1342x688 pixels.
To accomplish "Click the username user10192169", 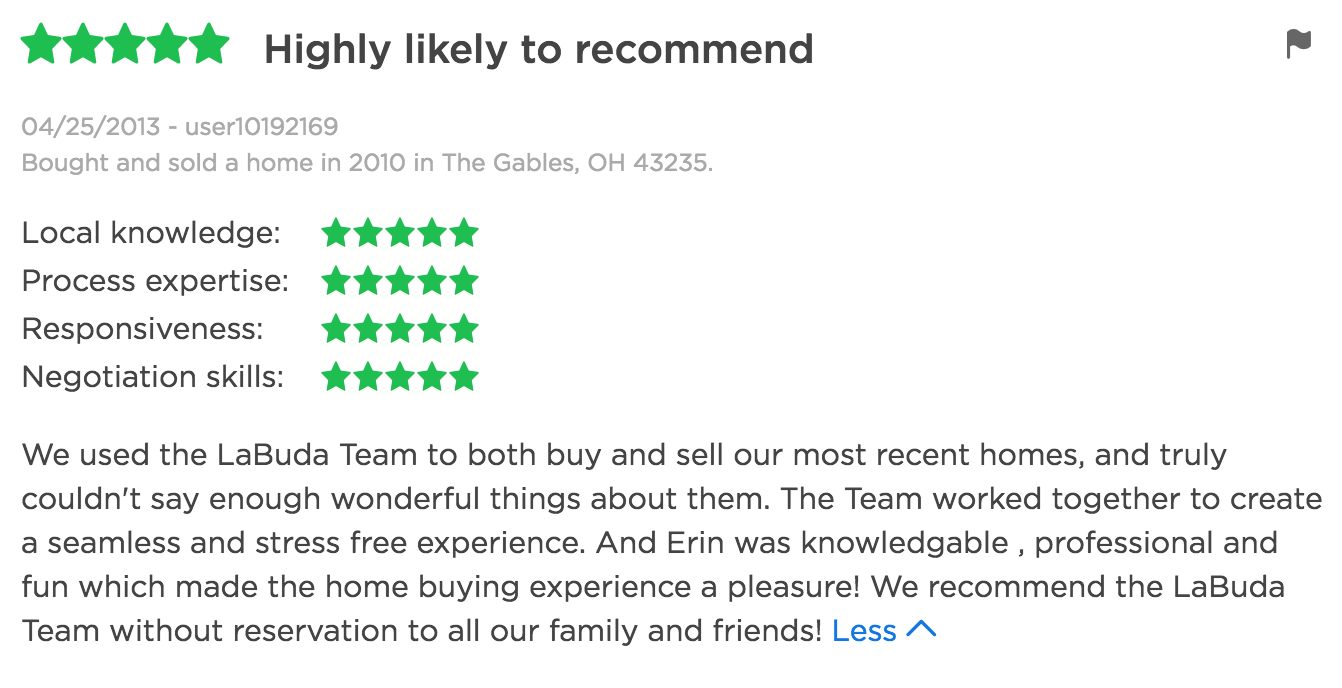I will (x=261, y=127).
